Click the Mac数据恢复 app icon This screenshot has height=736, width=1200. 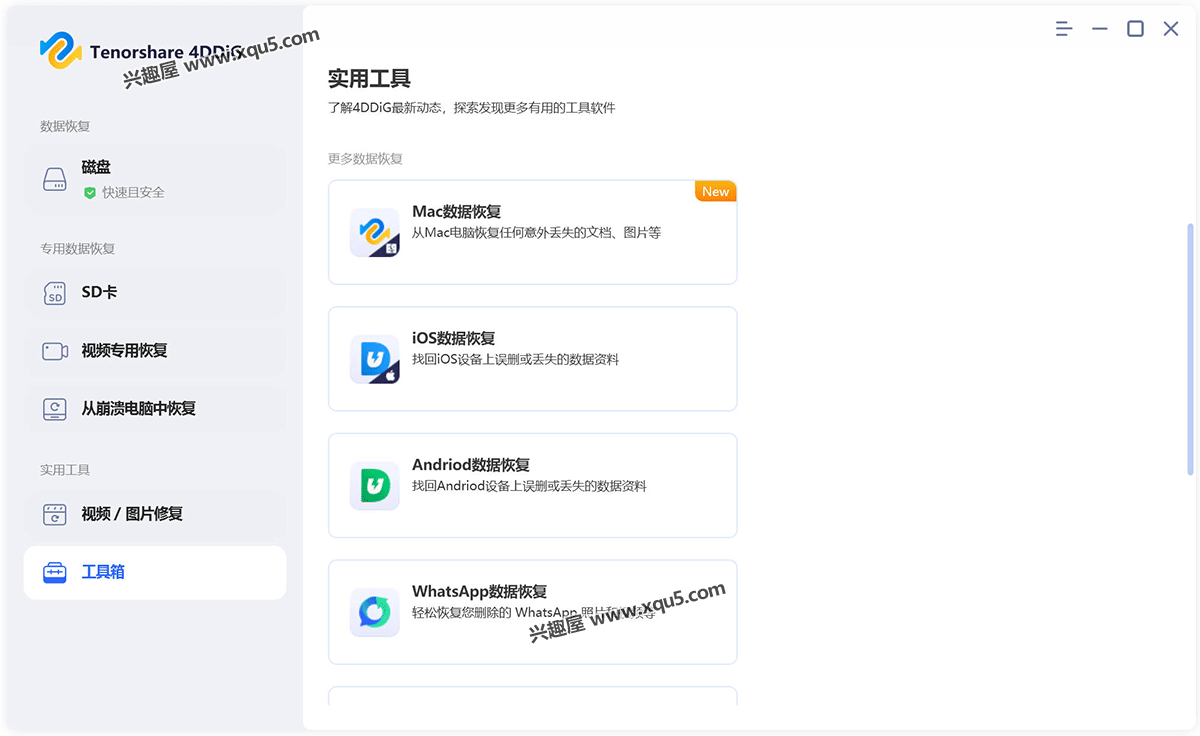click(374, 233)
